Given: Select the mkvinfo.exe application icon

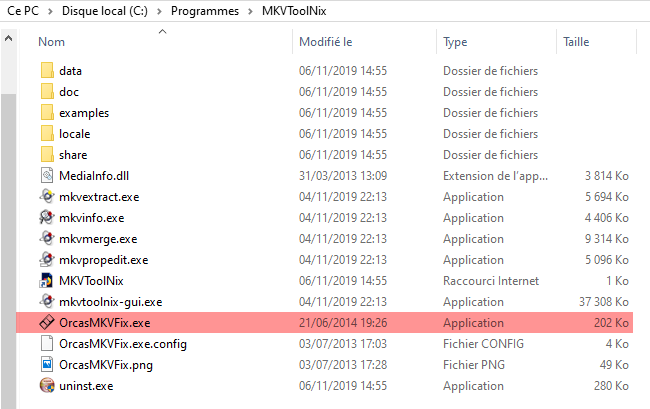Looking at the screenshot, I should pos(47,218).
